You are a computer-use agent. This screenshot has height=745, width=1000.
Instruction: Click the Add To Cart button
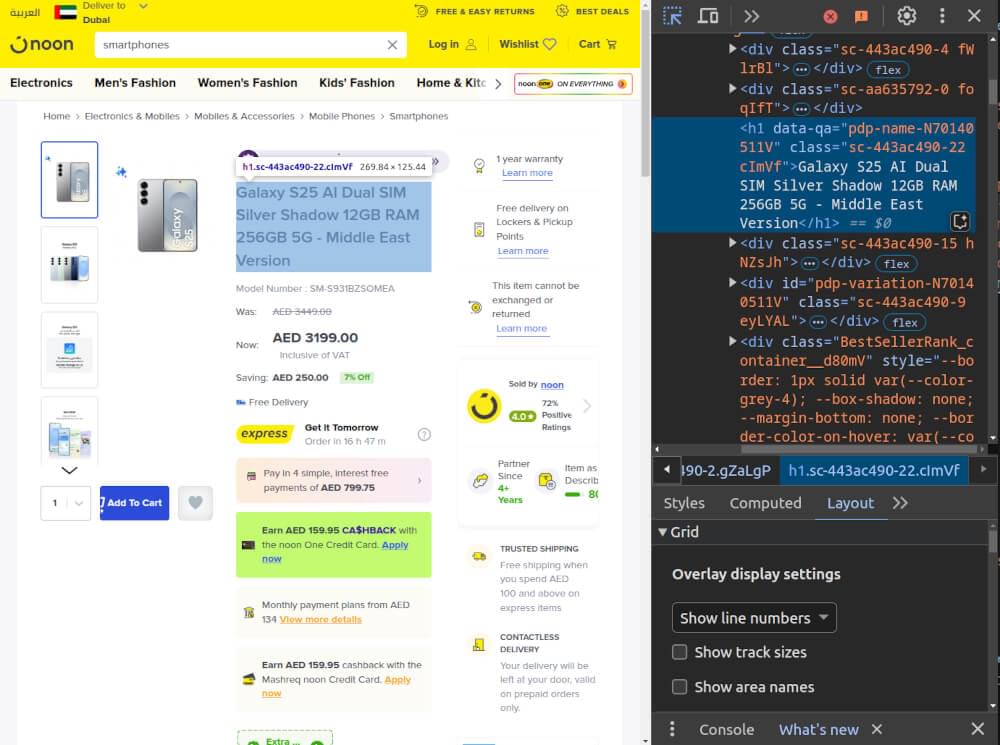134,503
